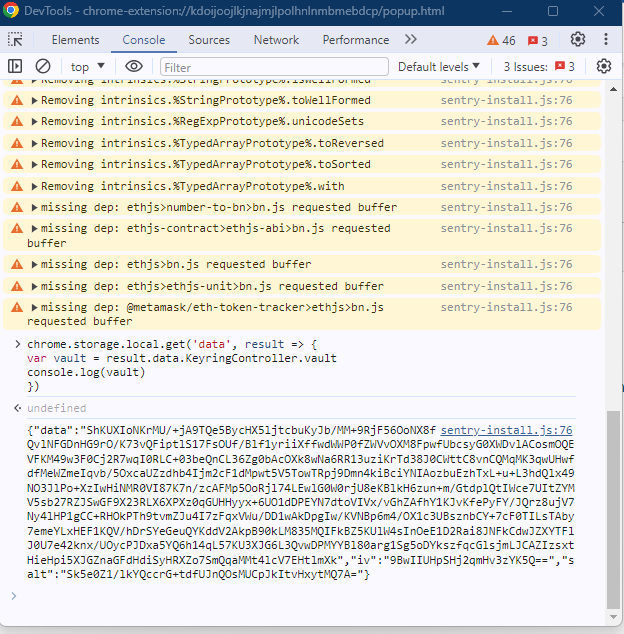Open sentry-install.js:76 link on unicodeSets row

coord(506,121)
